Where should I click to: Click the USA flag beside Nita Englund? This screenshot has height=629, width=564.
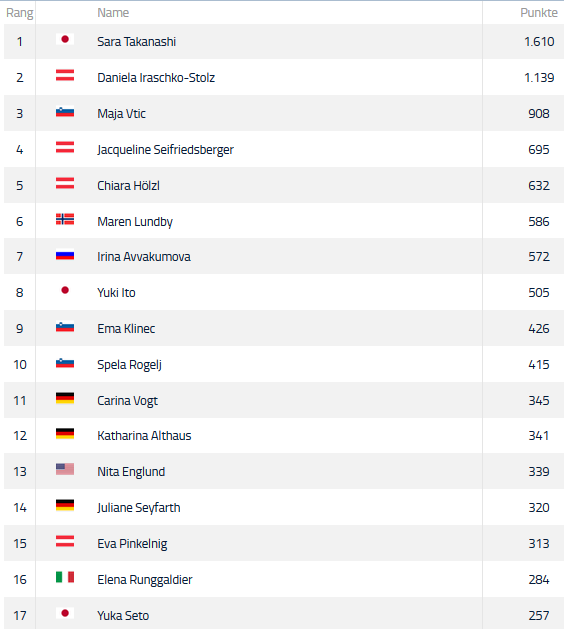pyautogui.click(x=65, y=469)
